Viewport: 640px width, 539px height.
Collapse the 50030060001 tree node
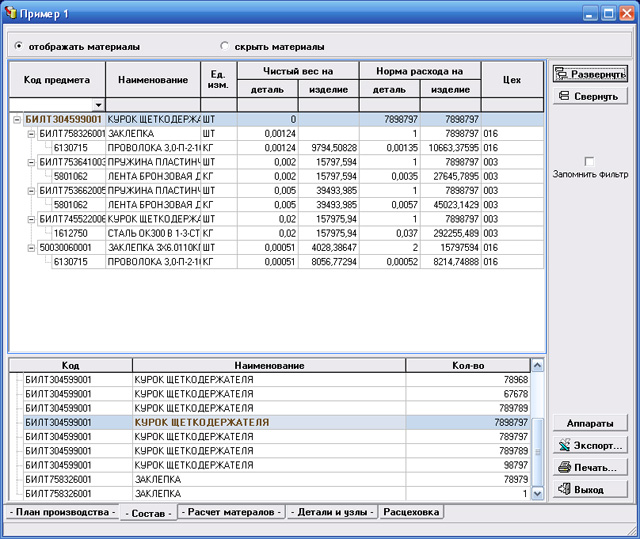30,245
